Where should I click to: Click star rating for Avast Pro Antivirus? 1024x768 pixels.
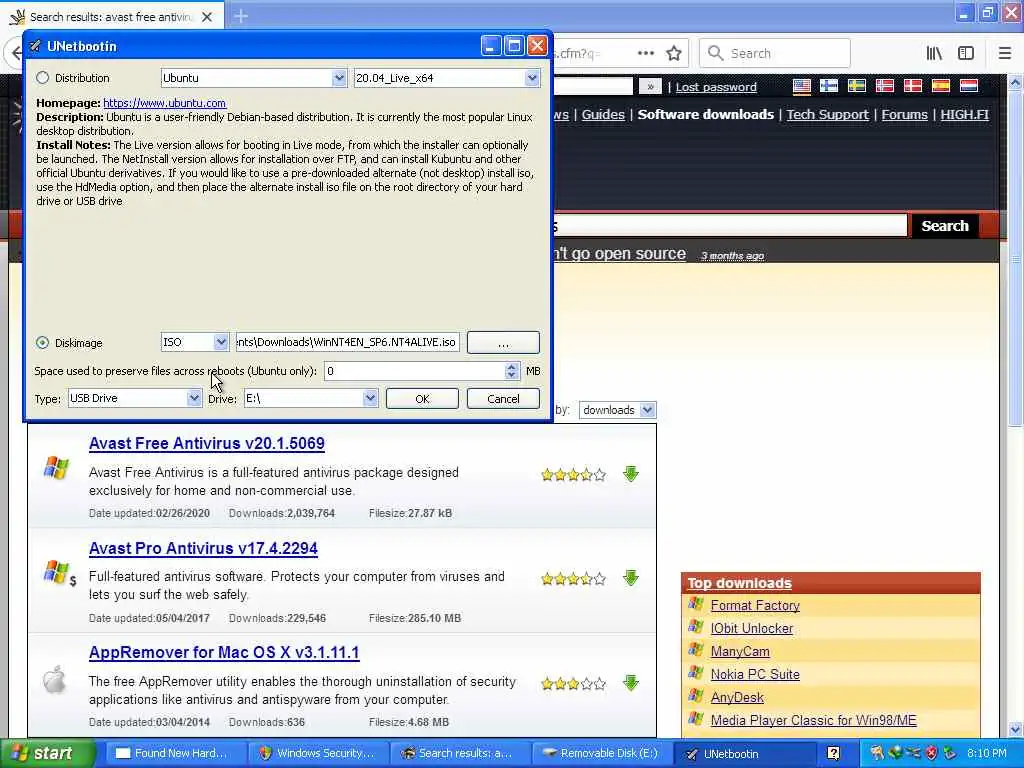click(573, 579)
